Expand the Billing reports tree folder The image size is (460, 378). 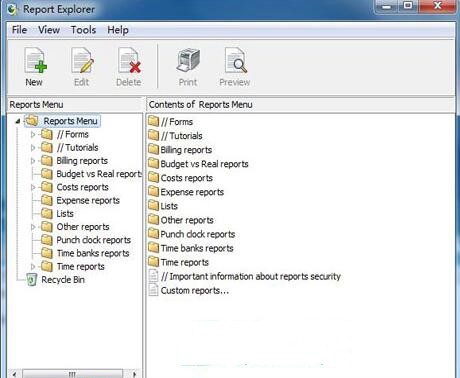click(x=33, y=161)
